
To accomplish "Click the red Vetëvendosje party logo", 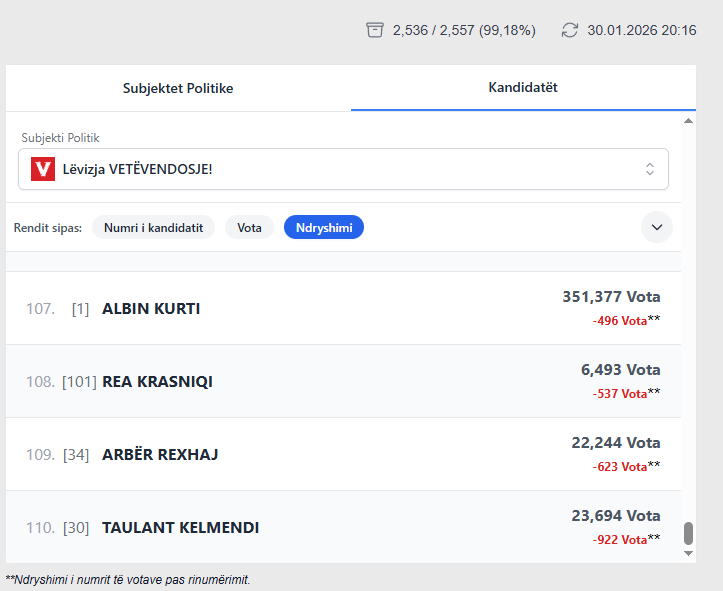I will point(43,169).
